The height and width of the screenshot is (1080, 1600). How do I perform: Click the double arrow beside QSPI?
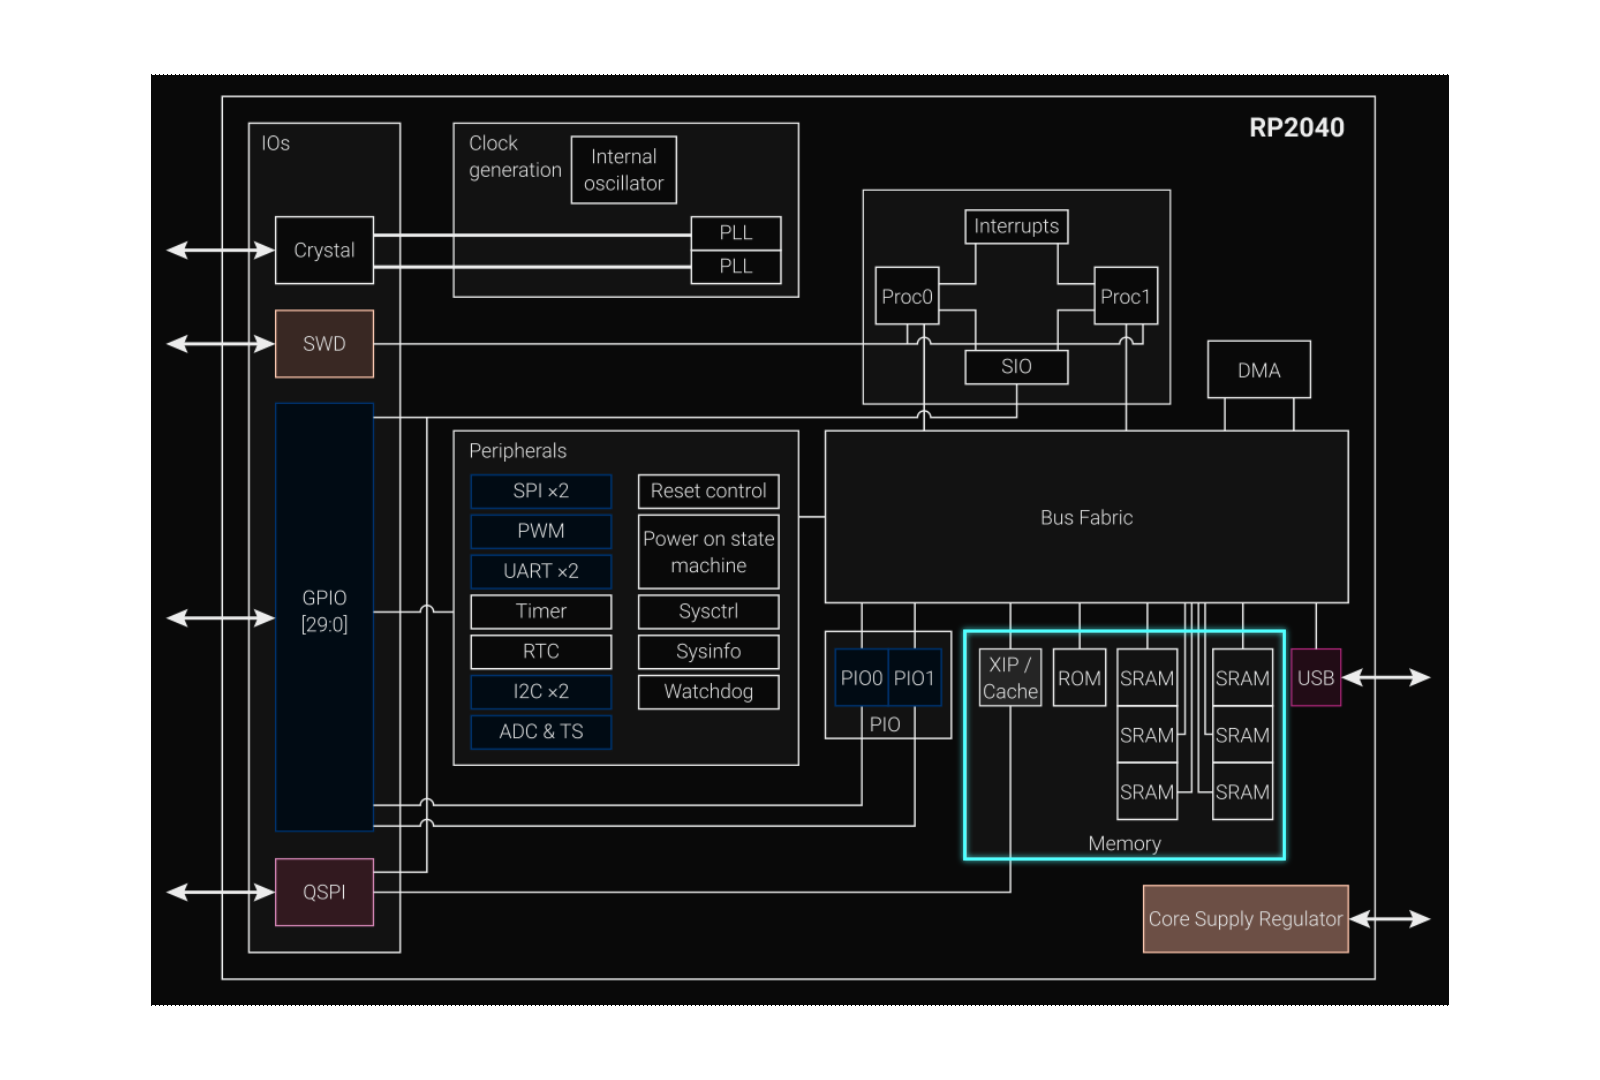tap(220, 892)
